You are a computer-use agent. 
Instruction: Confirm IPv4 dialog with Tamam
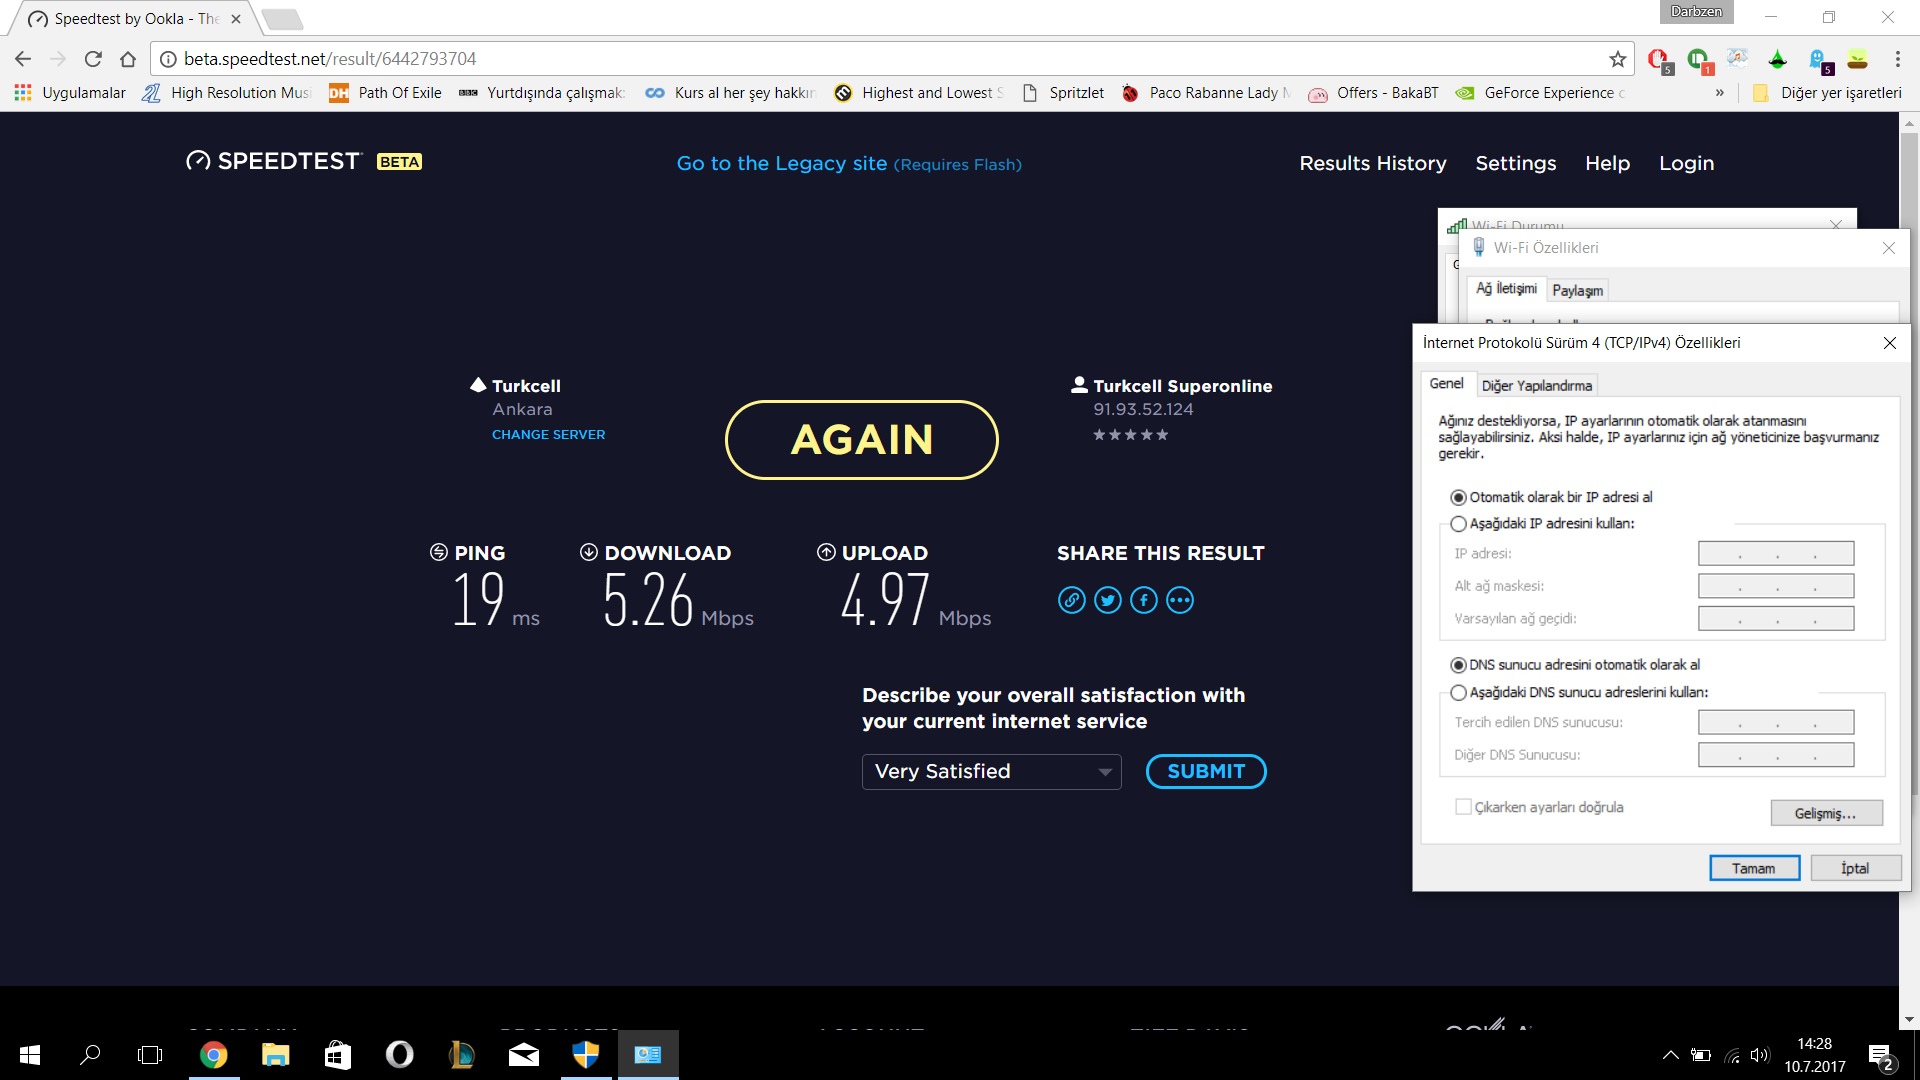point(1754,868)
